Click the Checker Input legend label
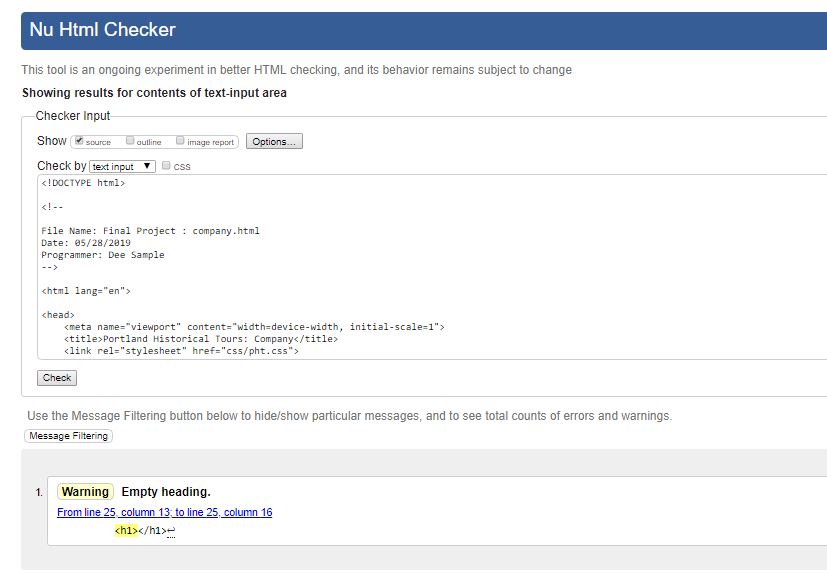827x574 pixels. pyautogui.click(x=73, y=116)
